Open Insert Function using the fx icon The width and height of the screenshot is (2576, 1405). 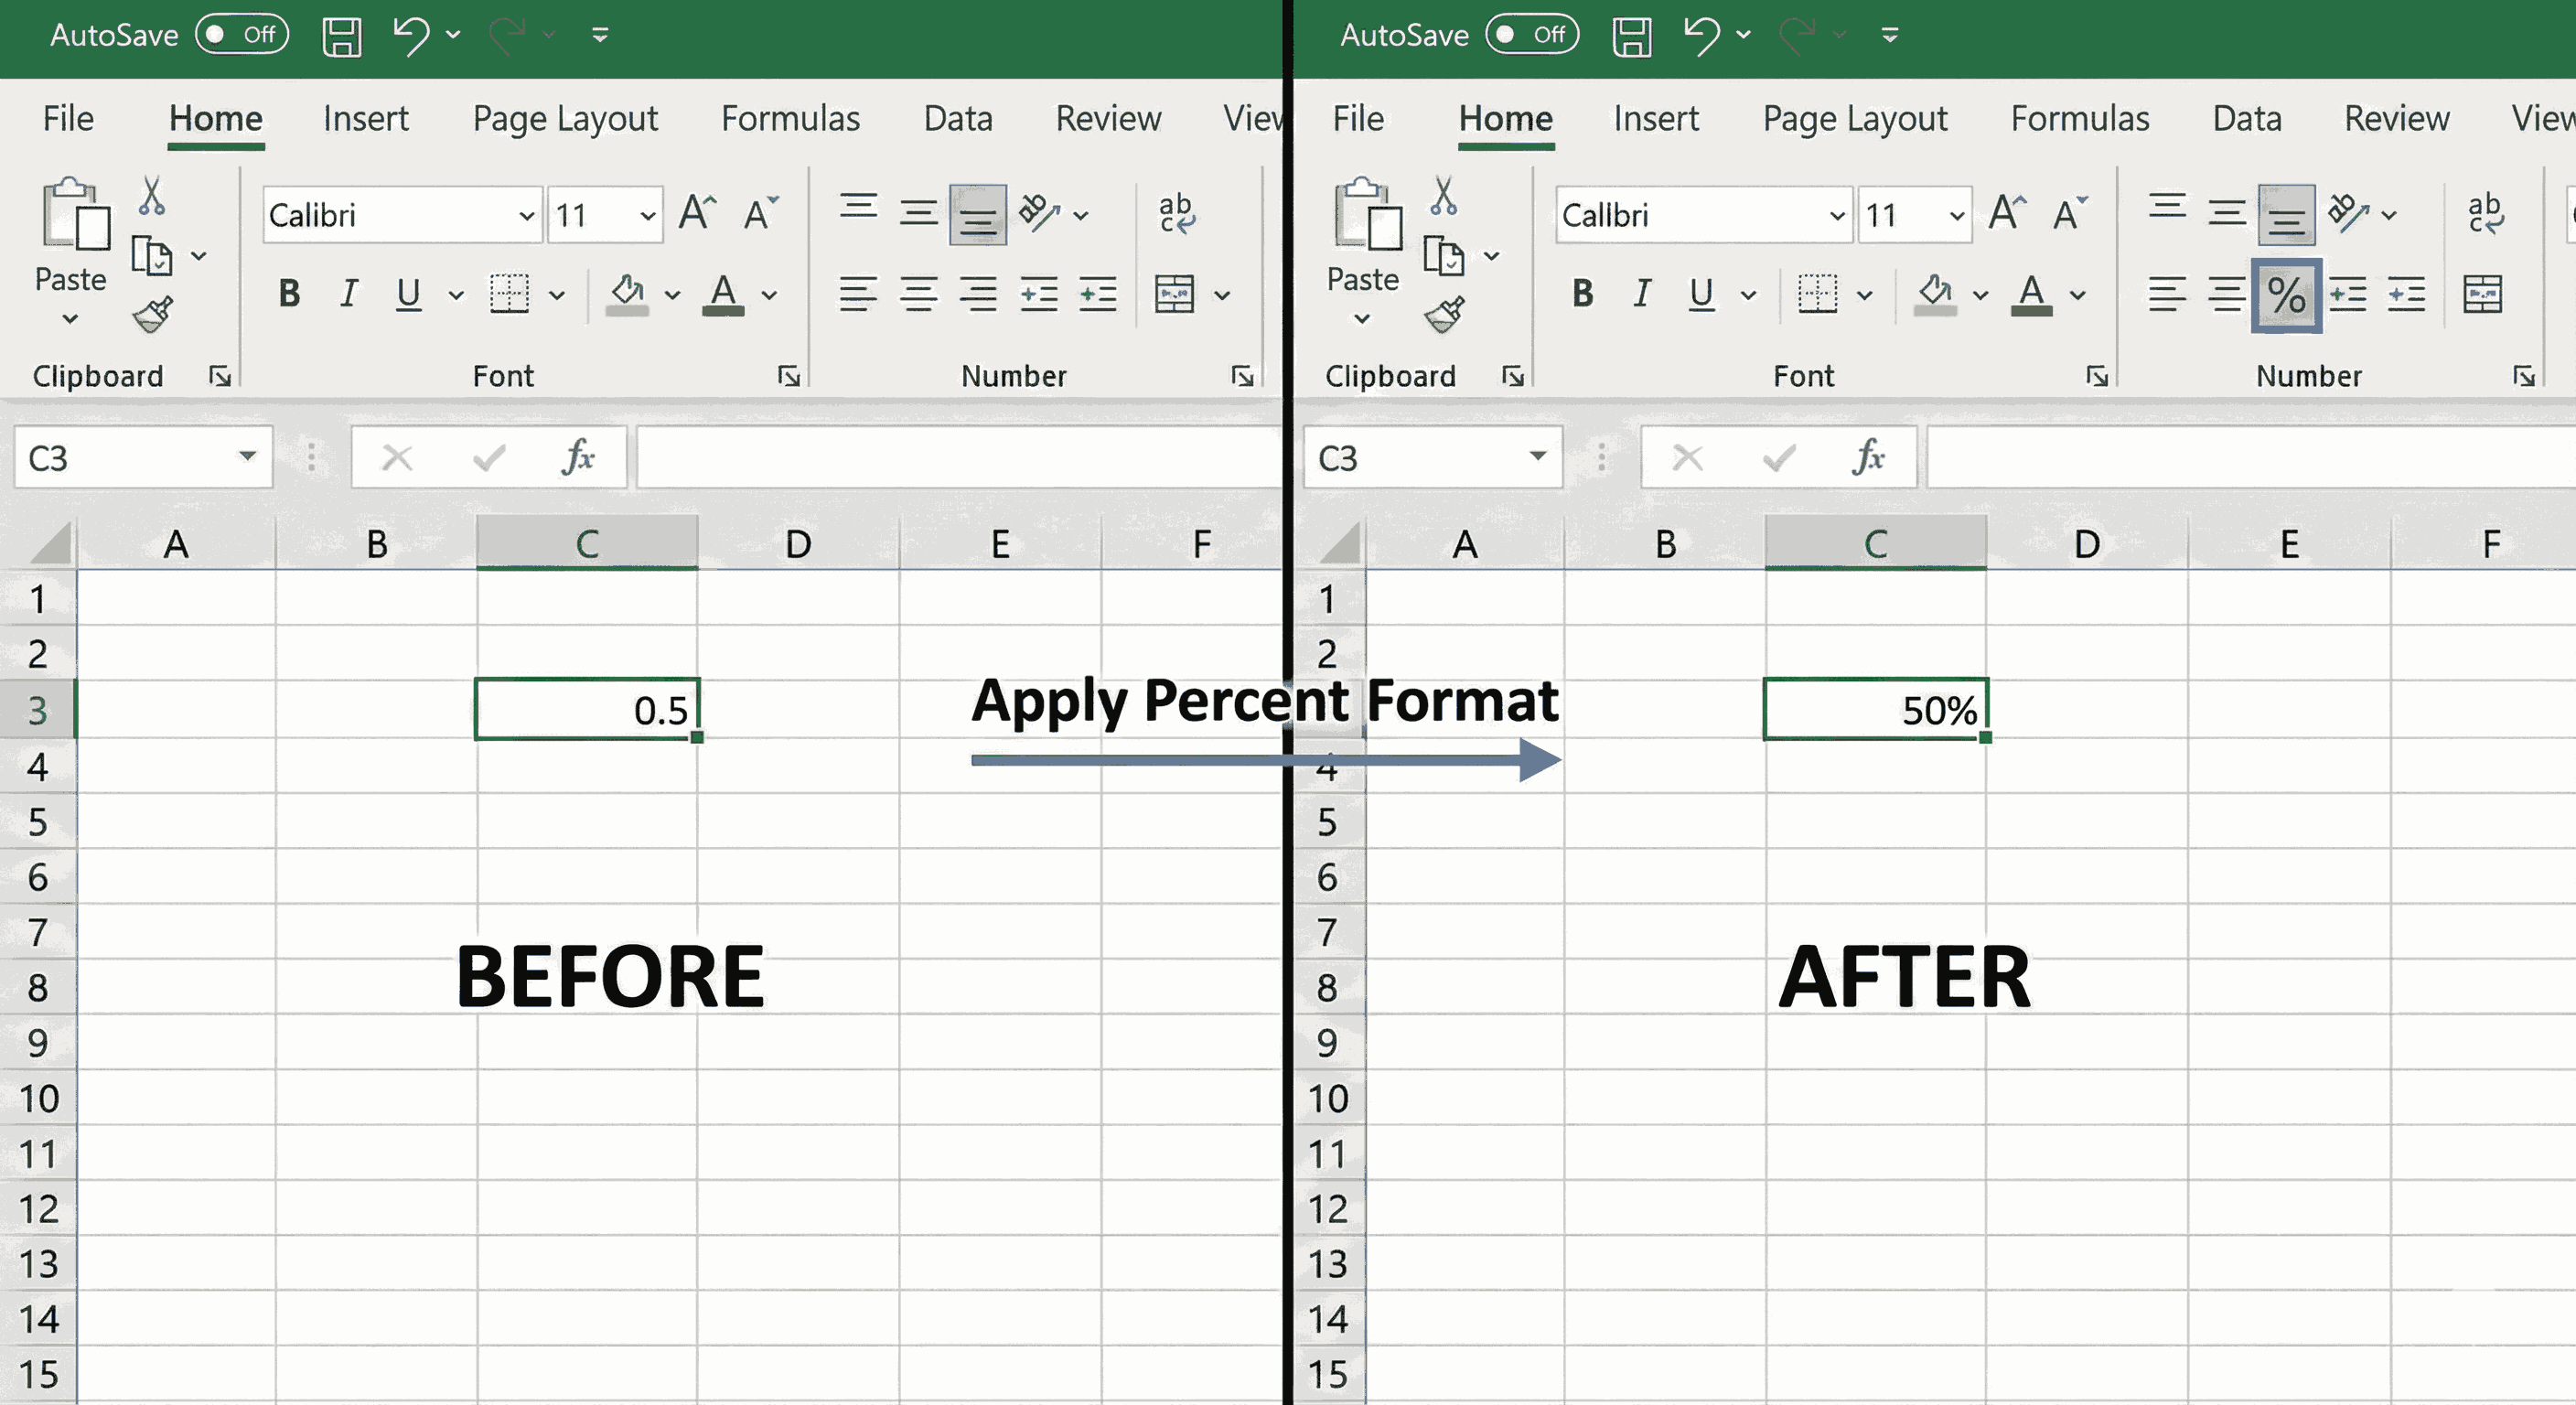[x=578, y=457]
